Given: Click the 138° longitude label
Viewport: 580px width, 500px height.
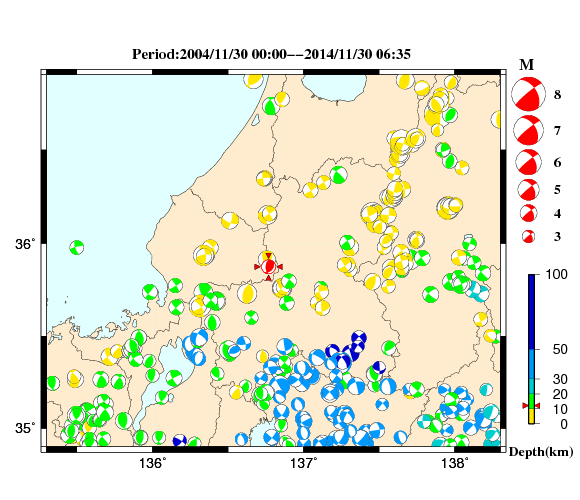Looking at the screenshot, I should pos(455,463).
